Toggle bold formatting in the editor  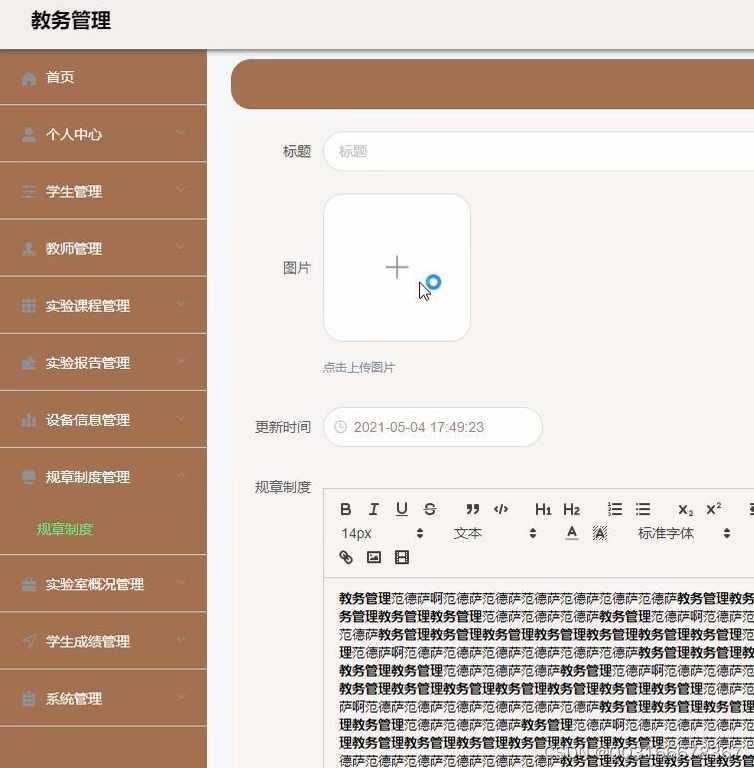click(345, 509)
